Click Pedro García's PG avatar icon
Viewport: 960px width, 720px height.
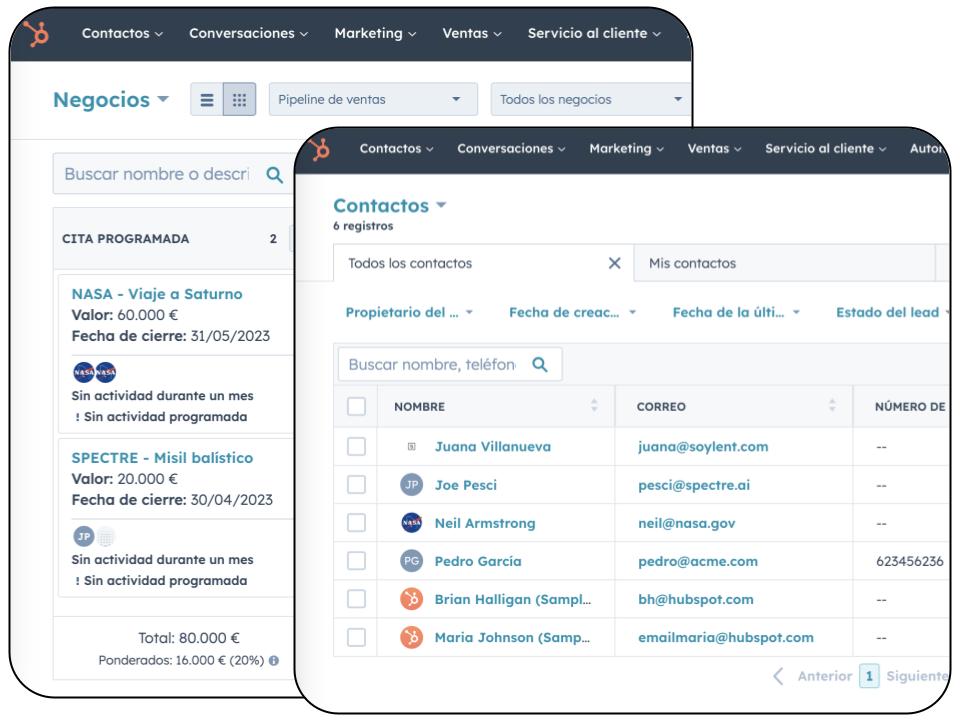pyautogui.click(x=412, y=561)
